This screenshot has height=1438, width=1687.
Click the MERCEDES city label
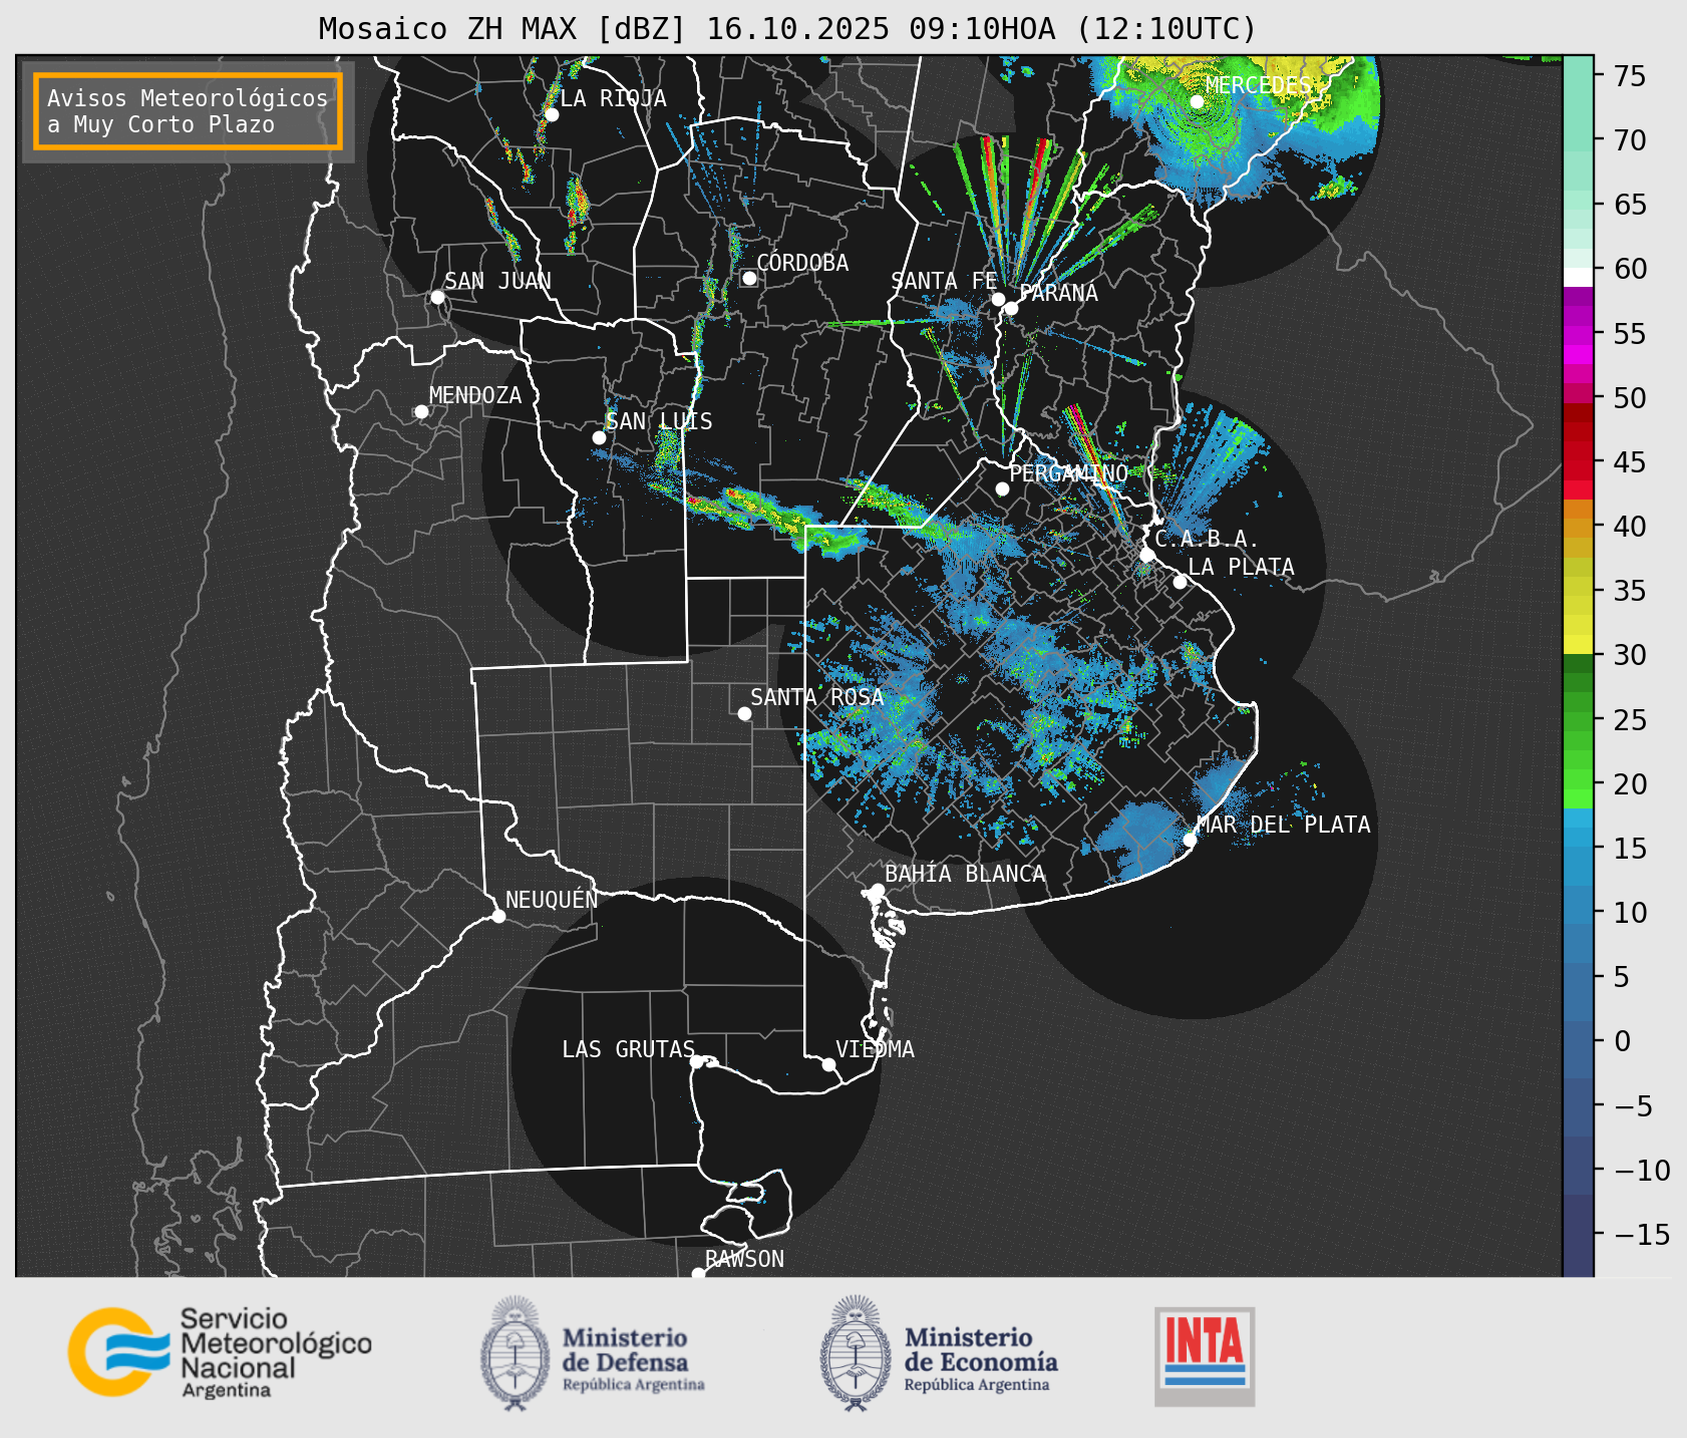(1258, 86)
